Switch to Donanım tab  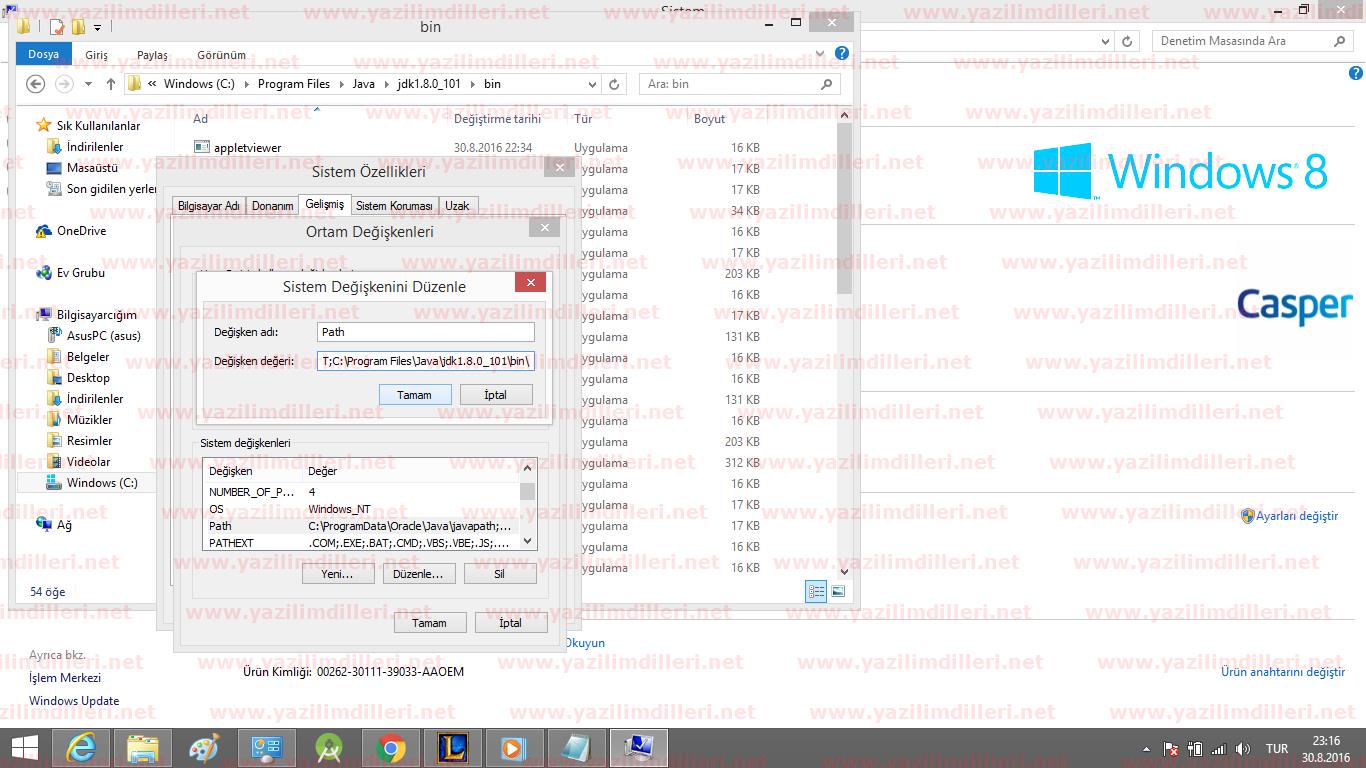[x=272, y=206]
